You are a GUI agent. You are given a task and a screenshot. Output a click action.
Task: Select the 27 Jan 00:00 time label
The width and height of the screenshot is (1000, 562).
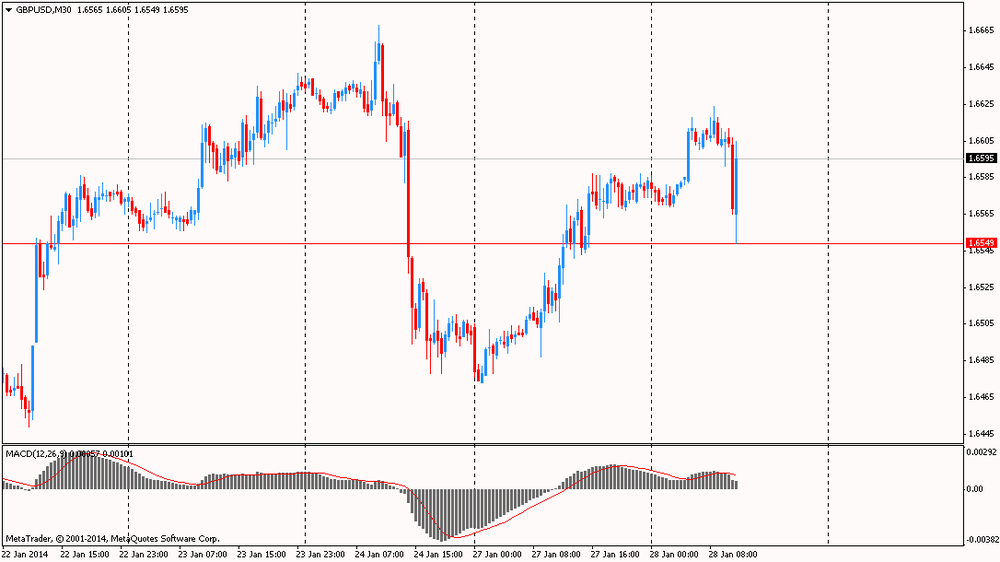497,552
